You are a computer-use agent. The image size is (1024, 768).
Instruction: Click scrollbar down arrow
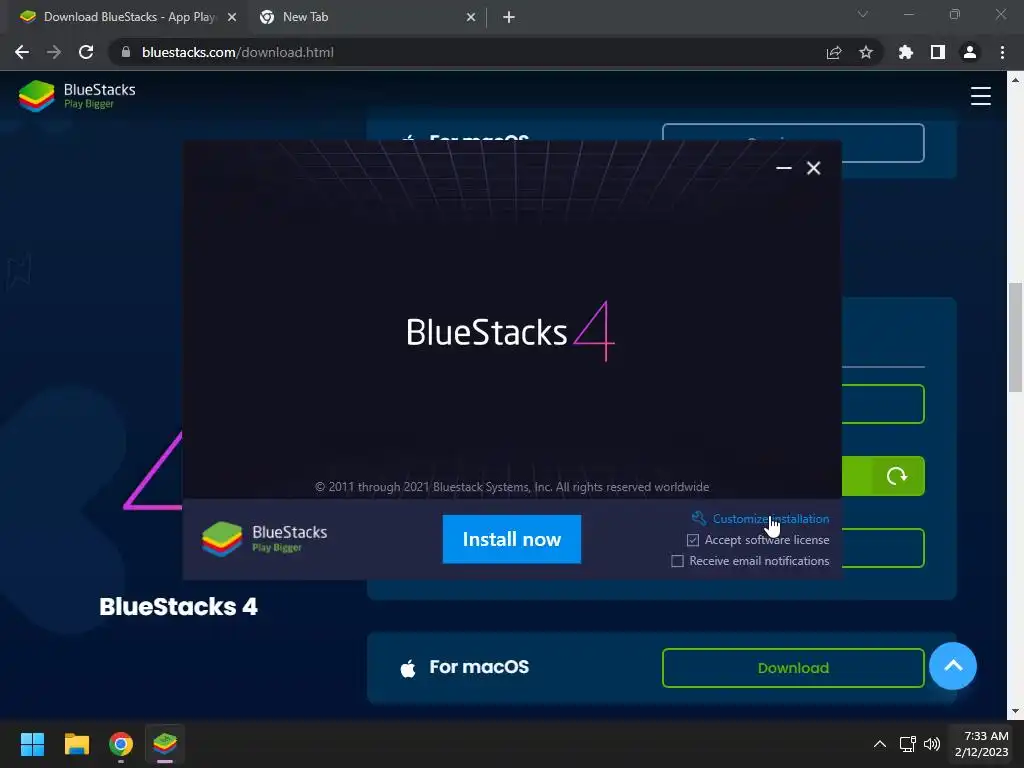[x=1015, y=711]
